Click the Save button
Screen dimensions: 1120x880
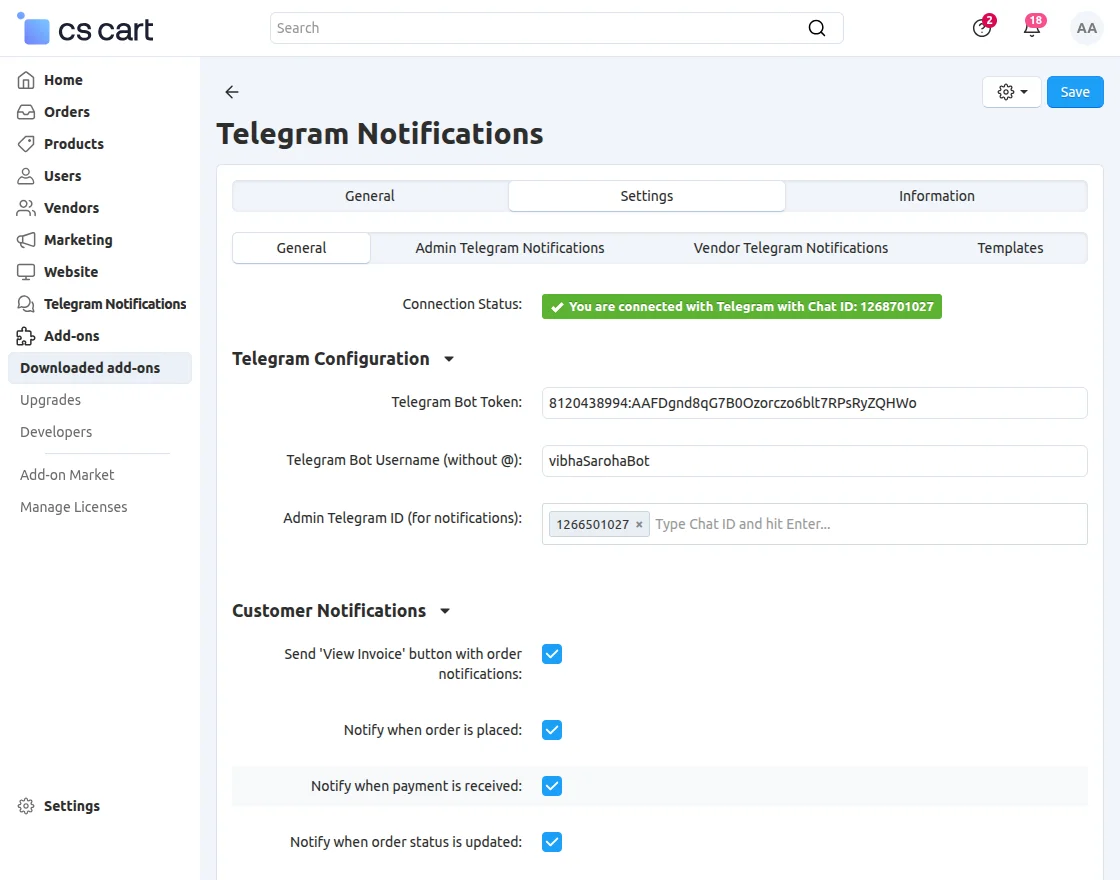coord(1075,92)
